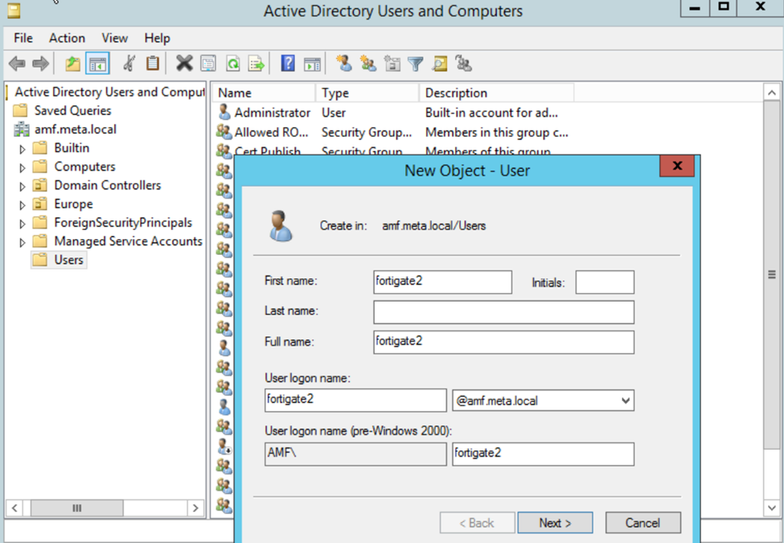Click the add to group toolbar icon
The height and width of the screenshot is (543, 784).
pyautogui.click(x=464, y=64)
